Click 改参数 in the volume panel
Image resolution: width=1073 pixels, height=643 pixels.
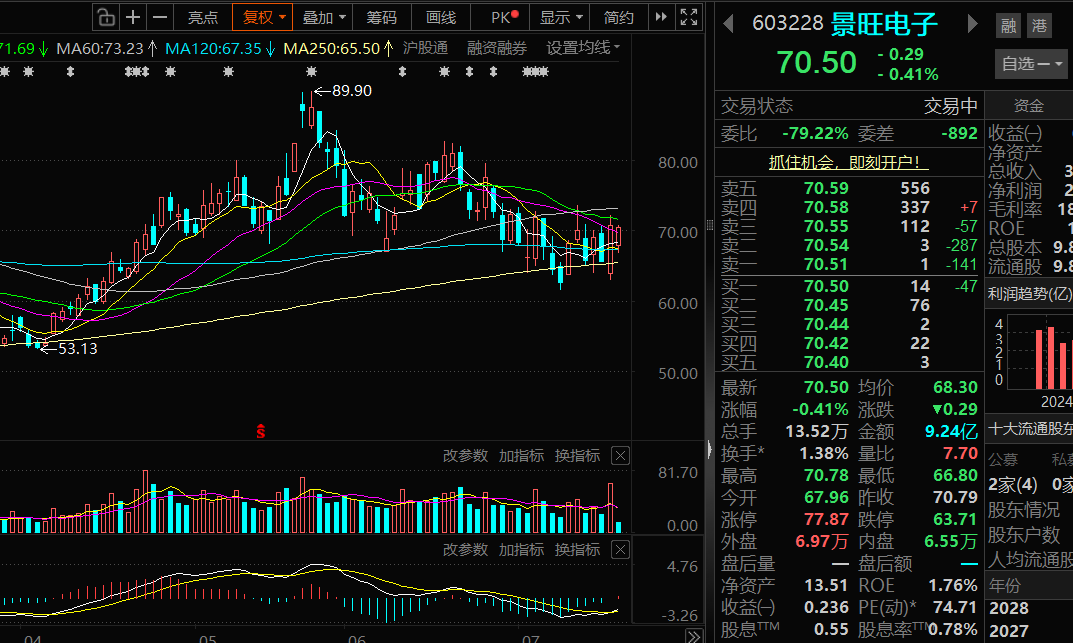pyautogui.click(x=465, y=456)
